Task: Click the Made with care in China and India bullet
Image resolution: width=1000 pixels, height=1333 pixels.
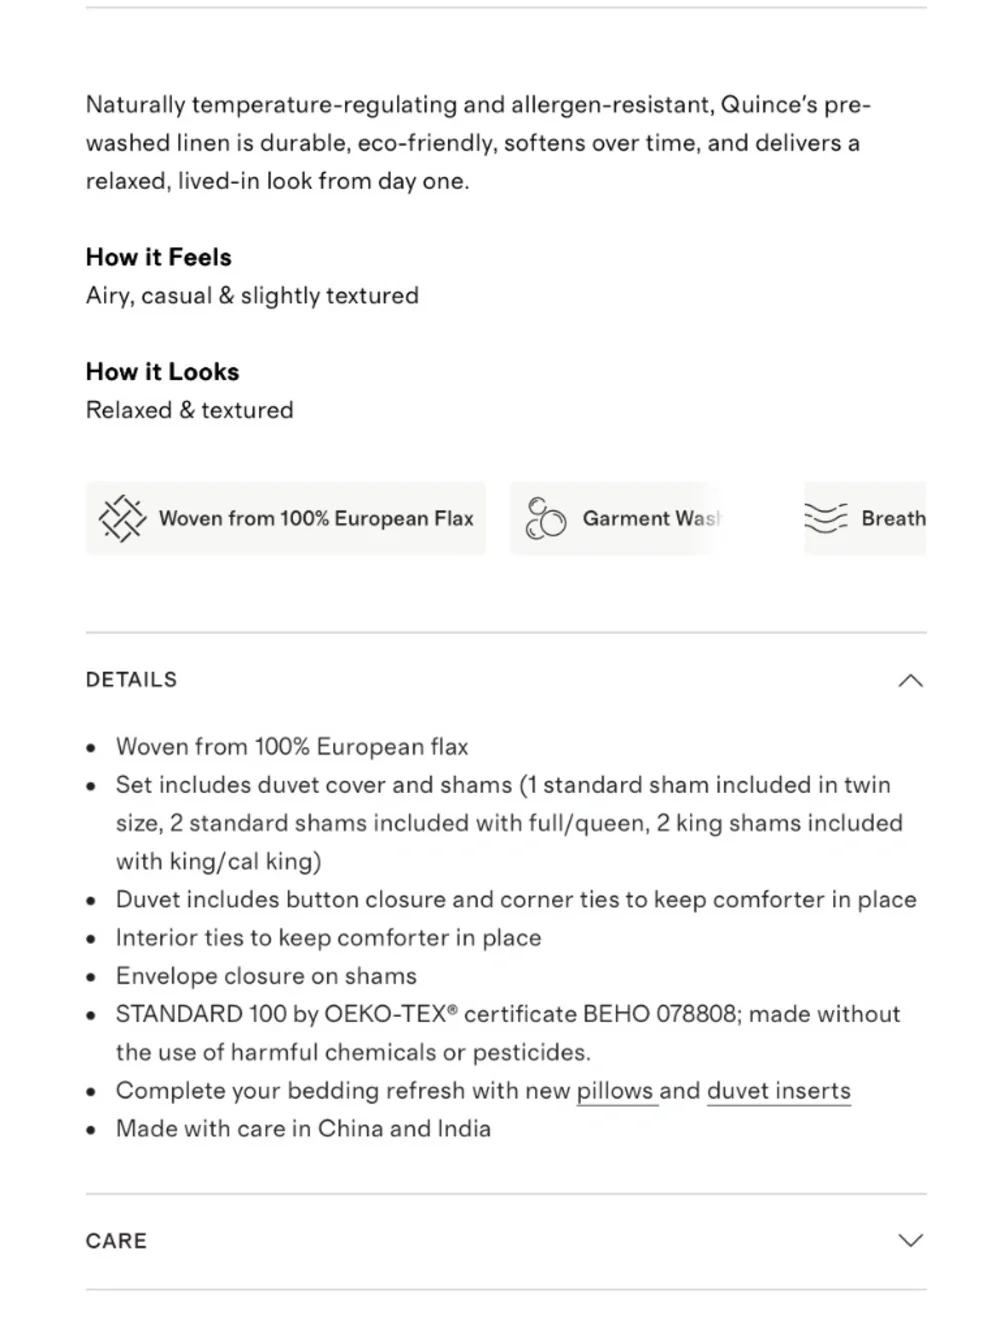Action: tap(303, 1129)
